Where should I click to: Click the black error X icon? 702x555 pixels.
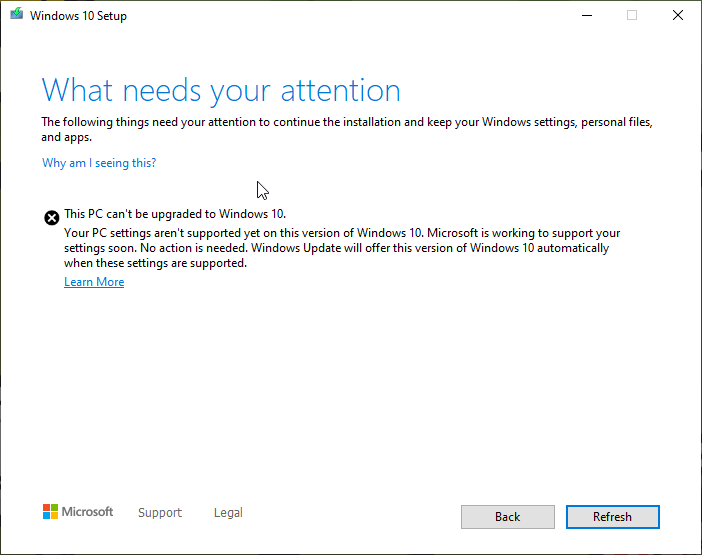coord(51,218)
